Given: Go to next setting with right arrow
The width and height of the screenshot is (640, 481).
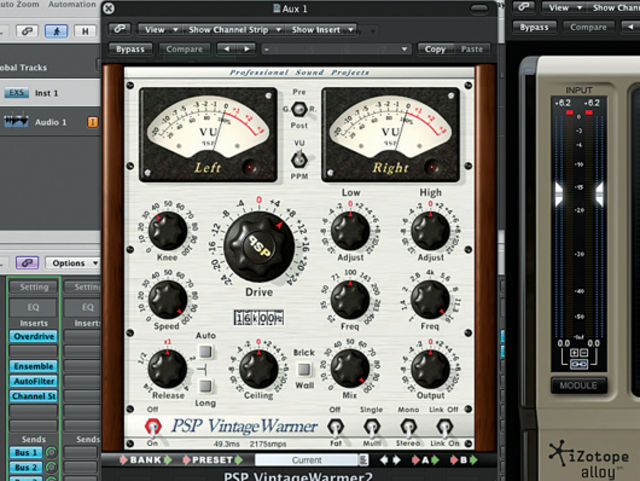Looking at the screenshot, I should 246,49.
